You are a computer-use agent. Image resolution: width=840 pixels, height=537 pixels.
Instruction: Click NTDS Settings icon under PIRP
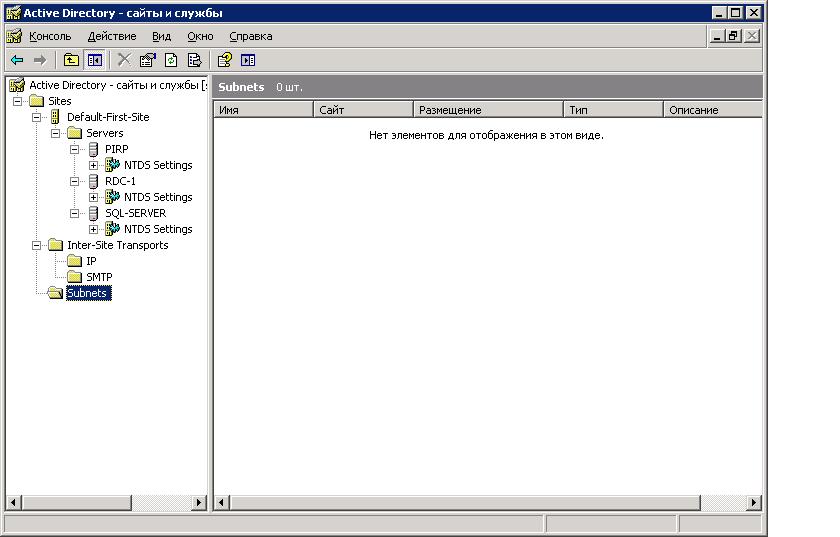click(112, 165)
